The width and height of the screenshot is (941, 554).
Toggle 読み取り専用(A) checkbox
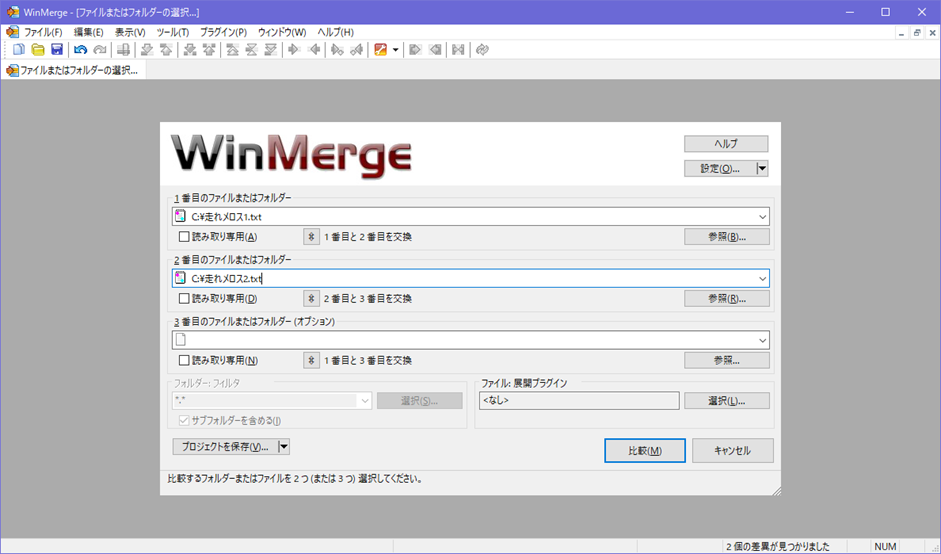[184, 236]
